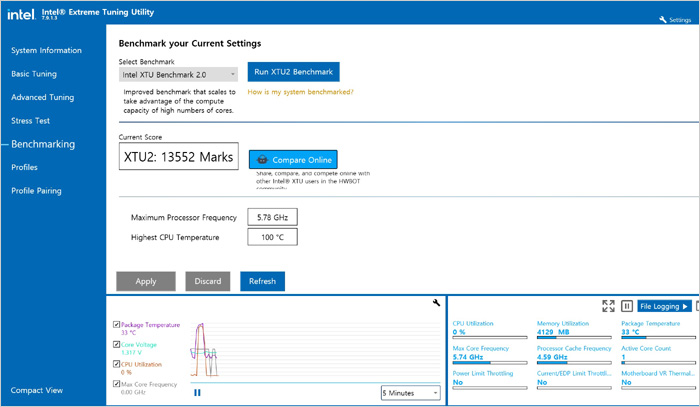Click the Max Core Frequency 5.74 GHz value
Image resolution: width=700 pixels, height=407 pixels.
pyautogui.click(x=467, y=357)
